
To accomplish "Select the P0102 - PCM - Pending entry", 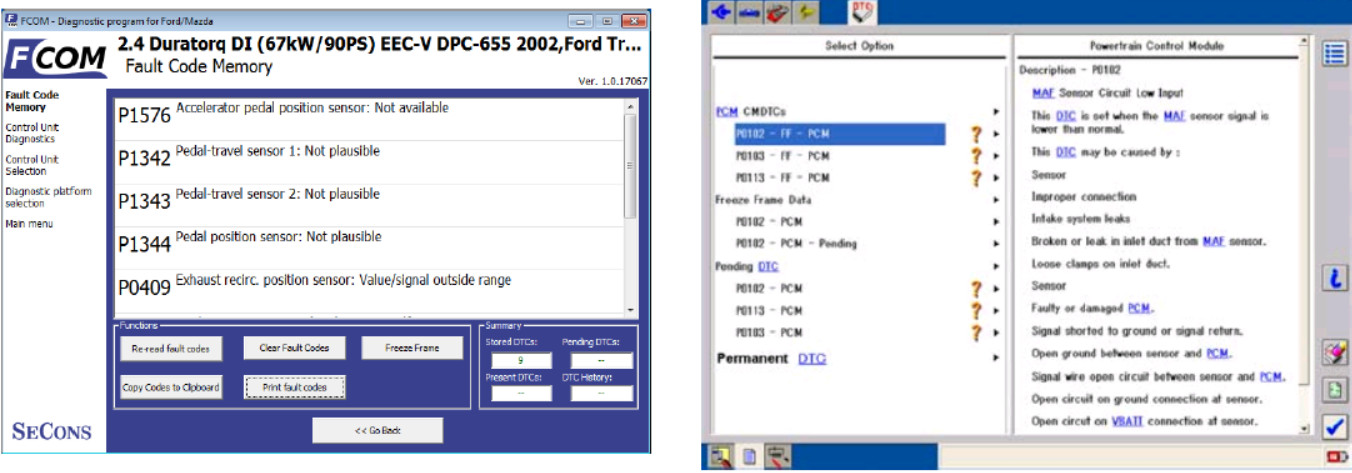I will pyautogui.click(x=796, y=244).
